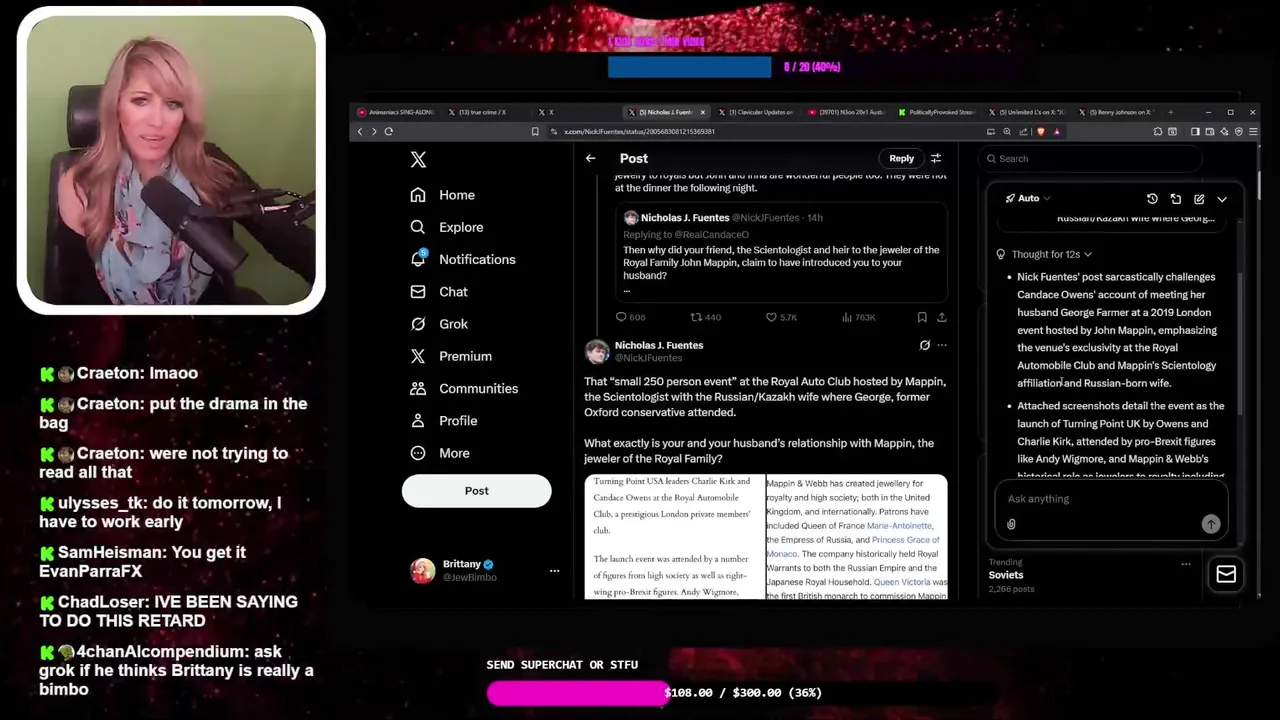Open the Soviets trending topic
Screen dimensions: 1280x720
(1006, 575)
